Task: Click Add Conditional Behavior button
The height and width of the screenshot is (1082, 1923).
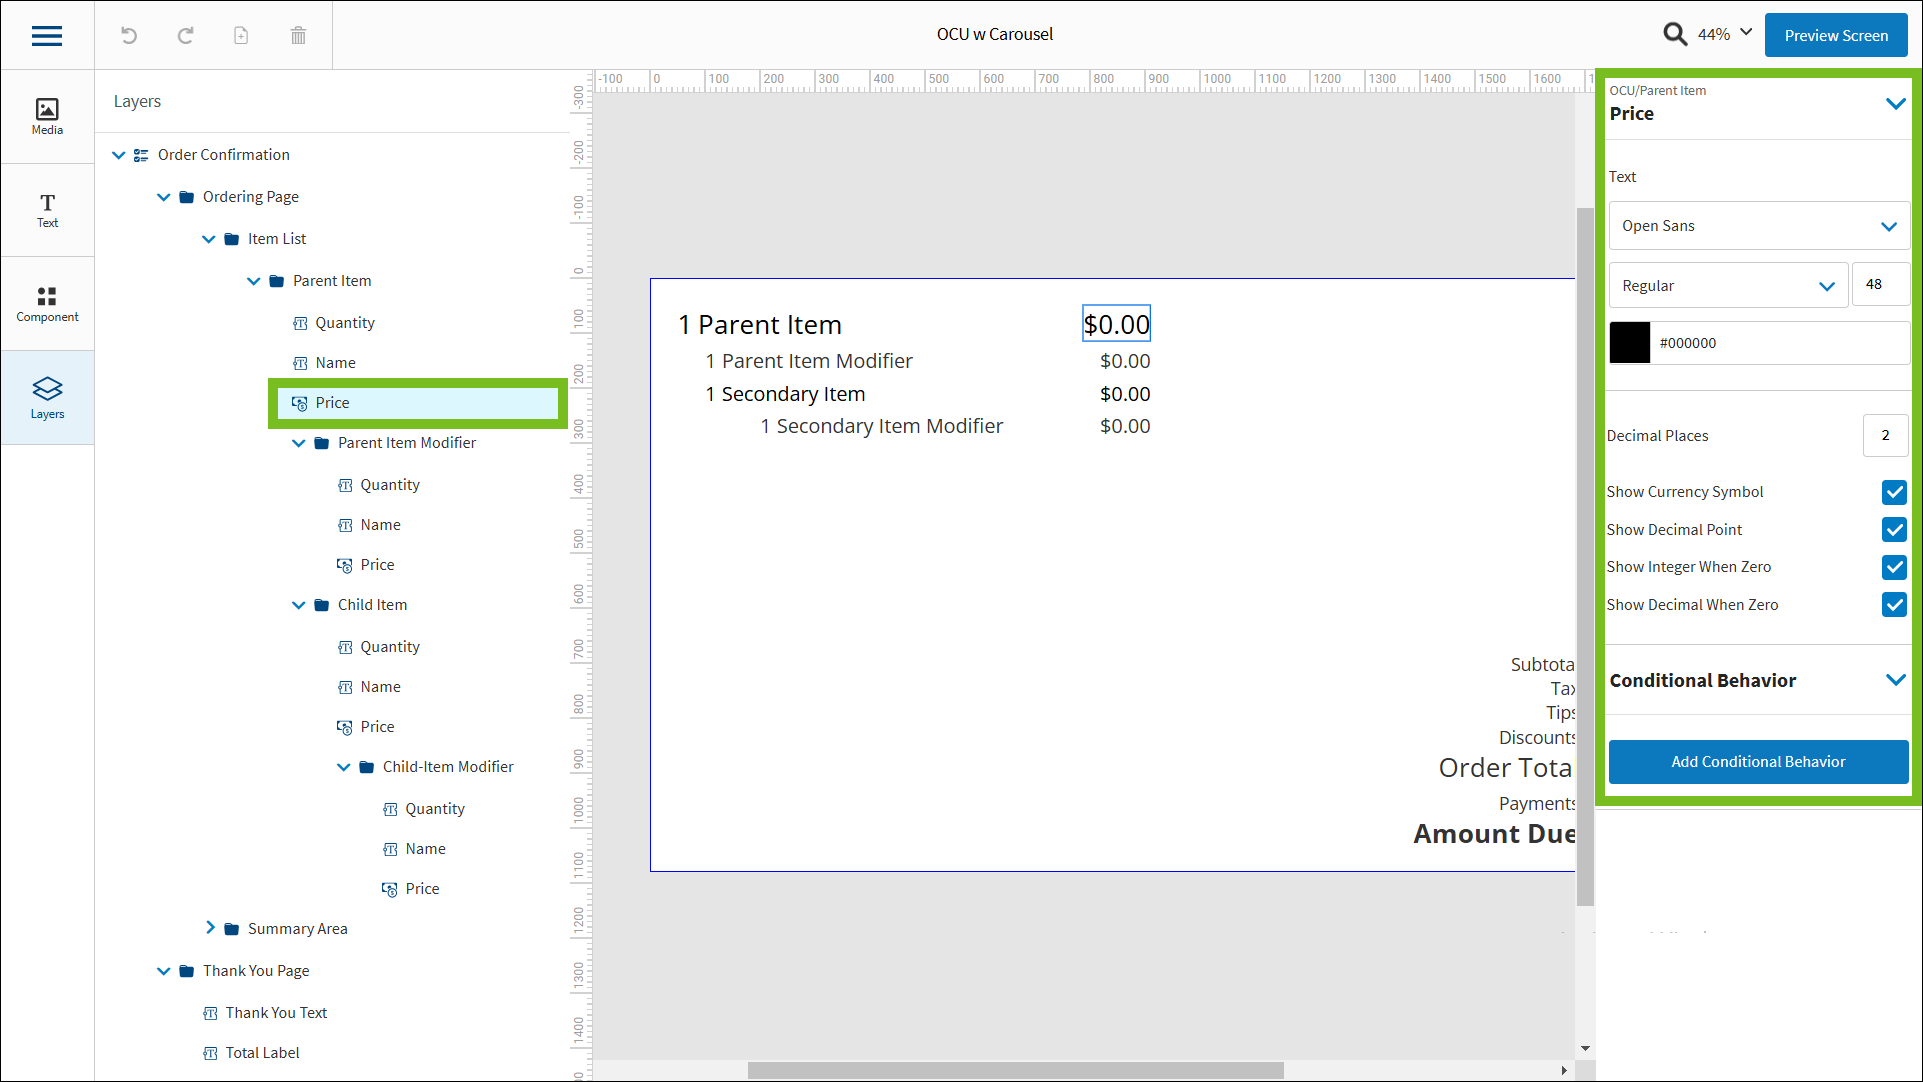Action: coord(1758,762)
